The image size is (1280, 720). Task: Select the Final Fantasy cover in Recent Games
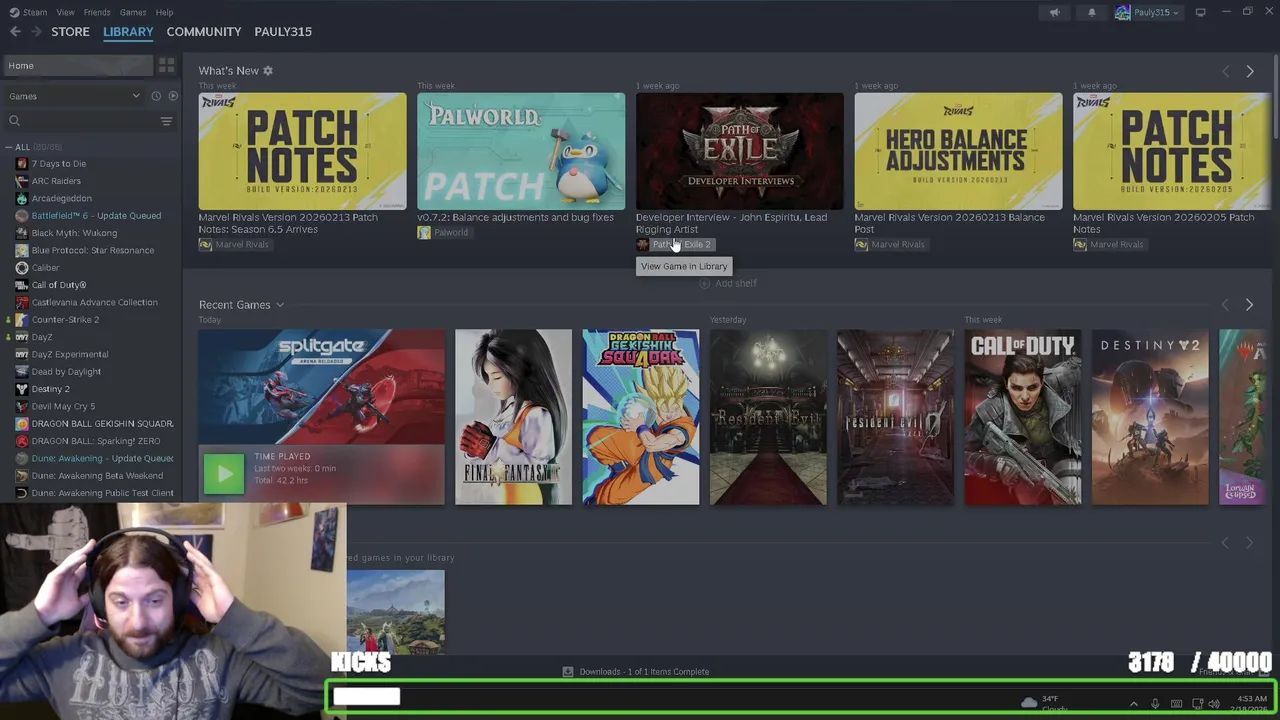pos(513,417)
